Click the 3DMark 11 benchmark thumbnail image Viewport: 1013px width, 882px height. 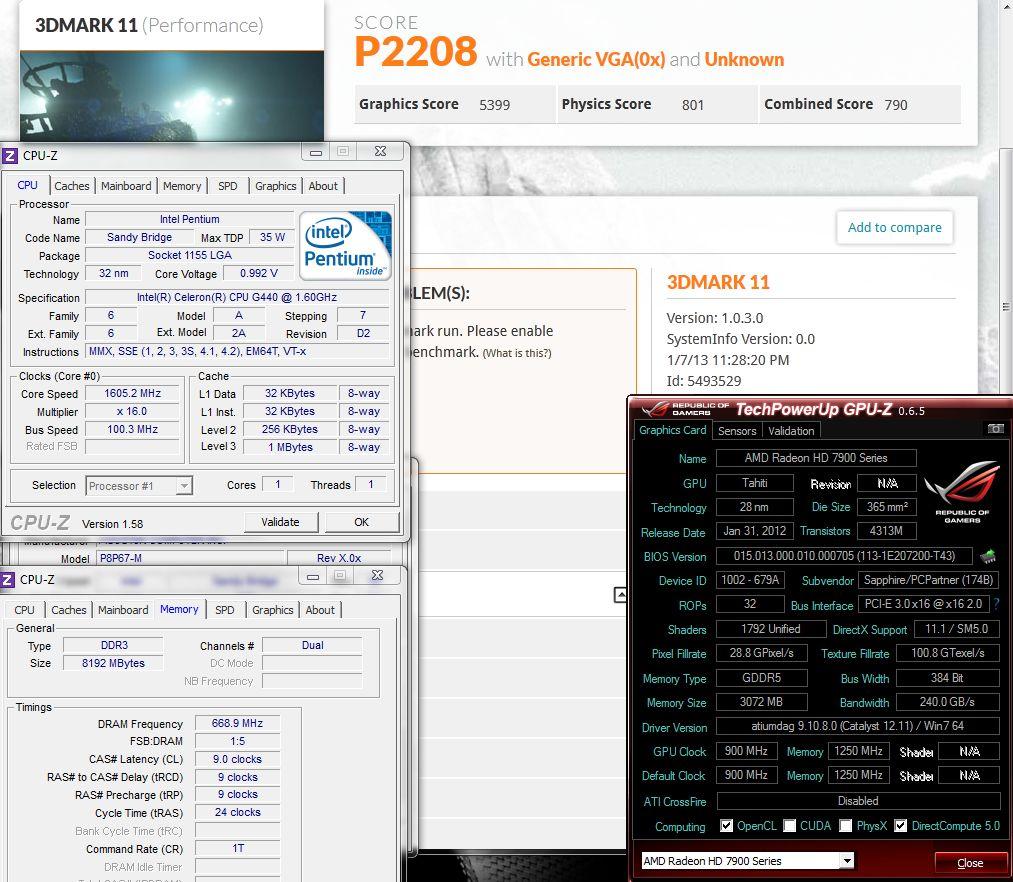172,96
